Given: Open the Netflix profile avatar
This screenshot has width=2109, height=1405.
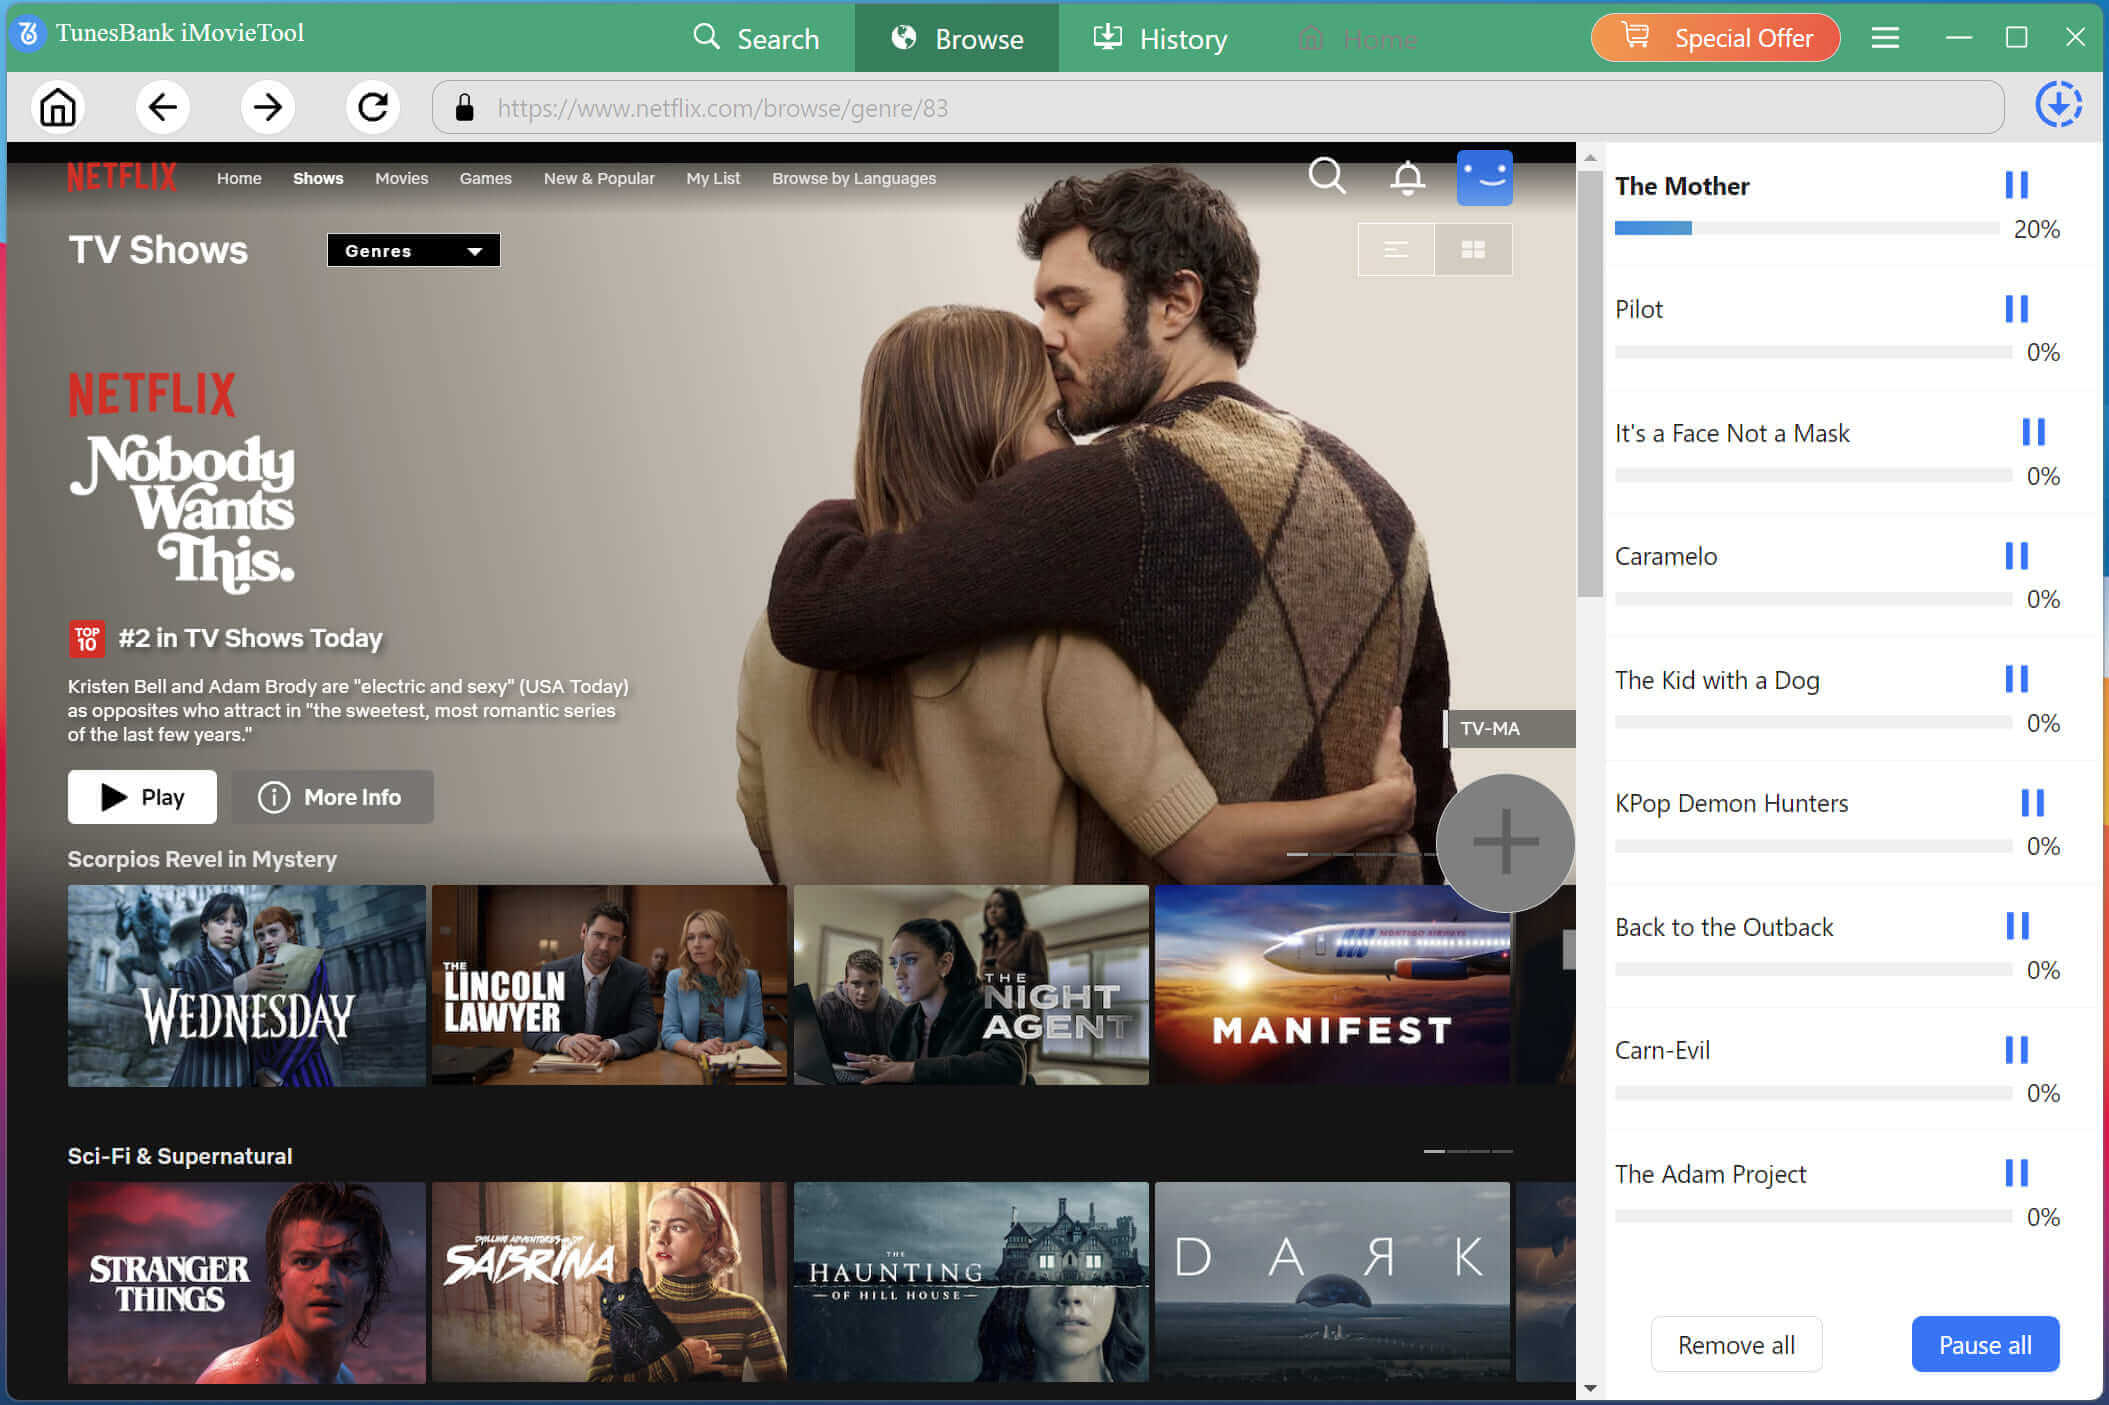Looking at the screenshot, I should [1485, 178].
